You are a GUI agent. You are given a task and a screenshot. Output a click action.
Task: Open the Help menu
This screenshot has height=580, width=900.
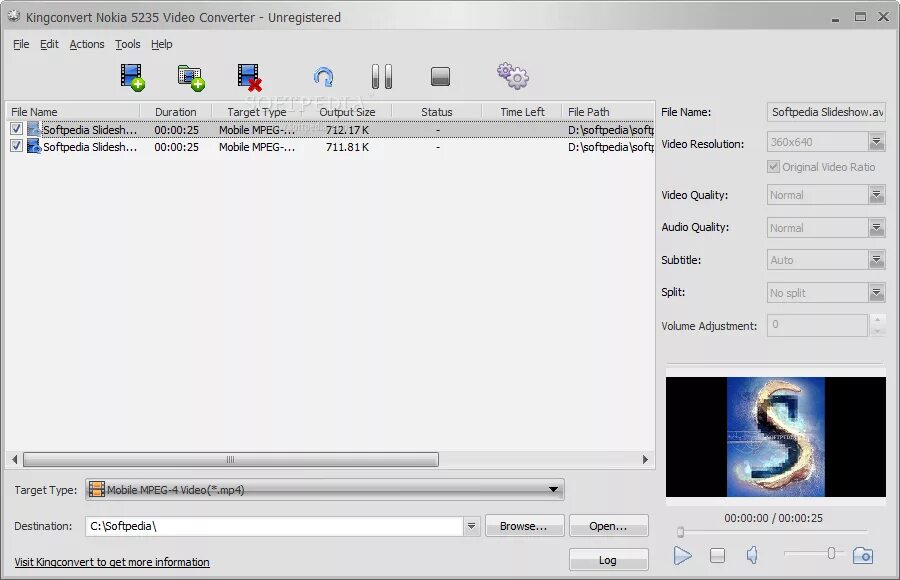pyautogui.click(x=162, y=44)
